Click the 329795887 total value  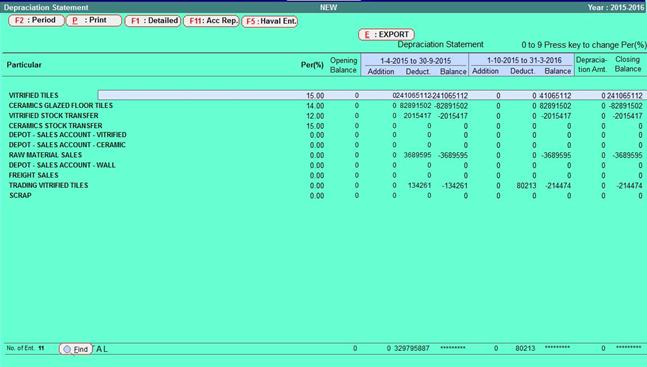point(412,348)
